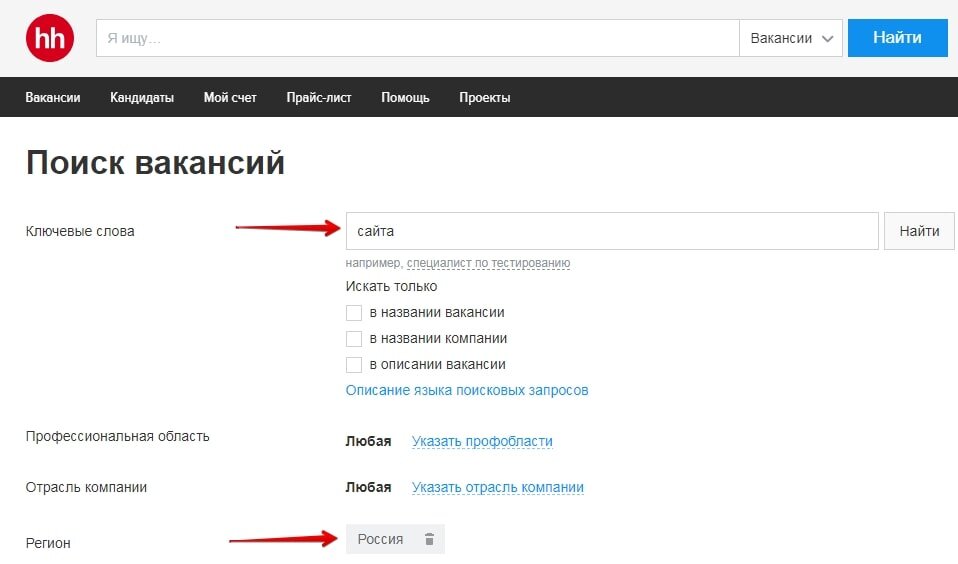Image resolution: width=958 pixels, height=564 pixels.
Task: Click the 'Ключевые слова' label
Action: pyautogui.click(x=80, y=231)
